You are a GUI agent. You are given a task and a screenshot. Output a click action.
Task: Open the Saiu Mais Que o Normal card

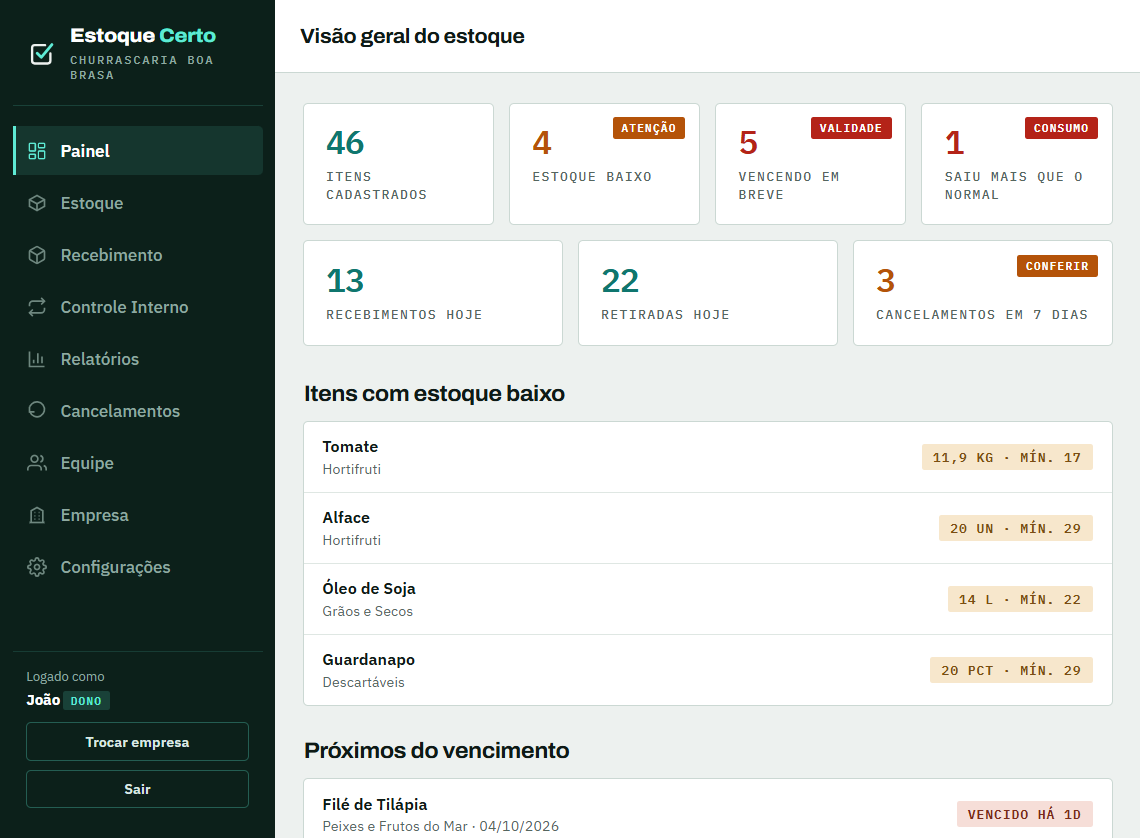point(1016,164)
